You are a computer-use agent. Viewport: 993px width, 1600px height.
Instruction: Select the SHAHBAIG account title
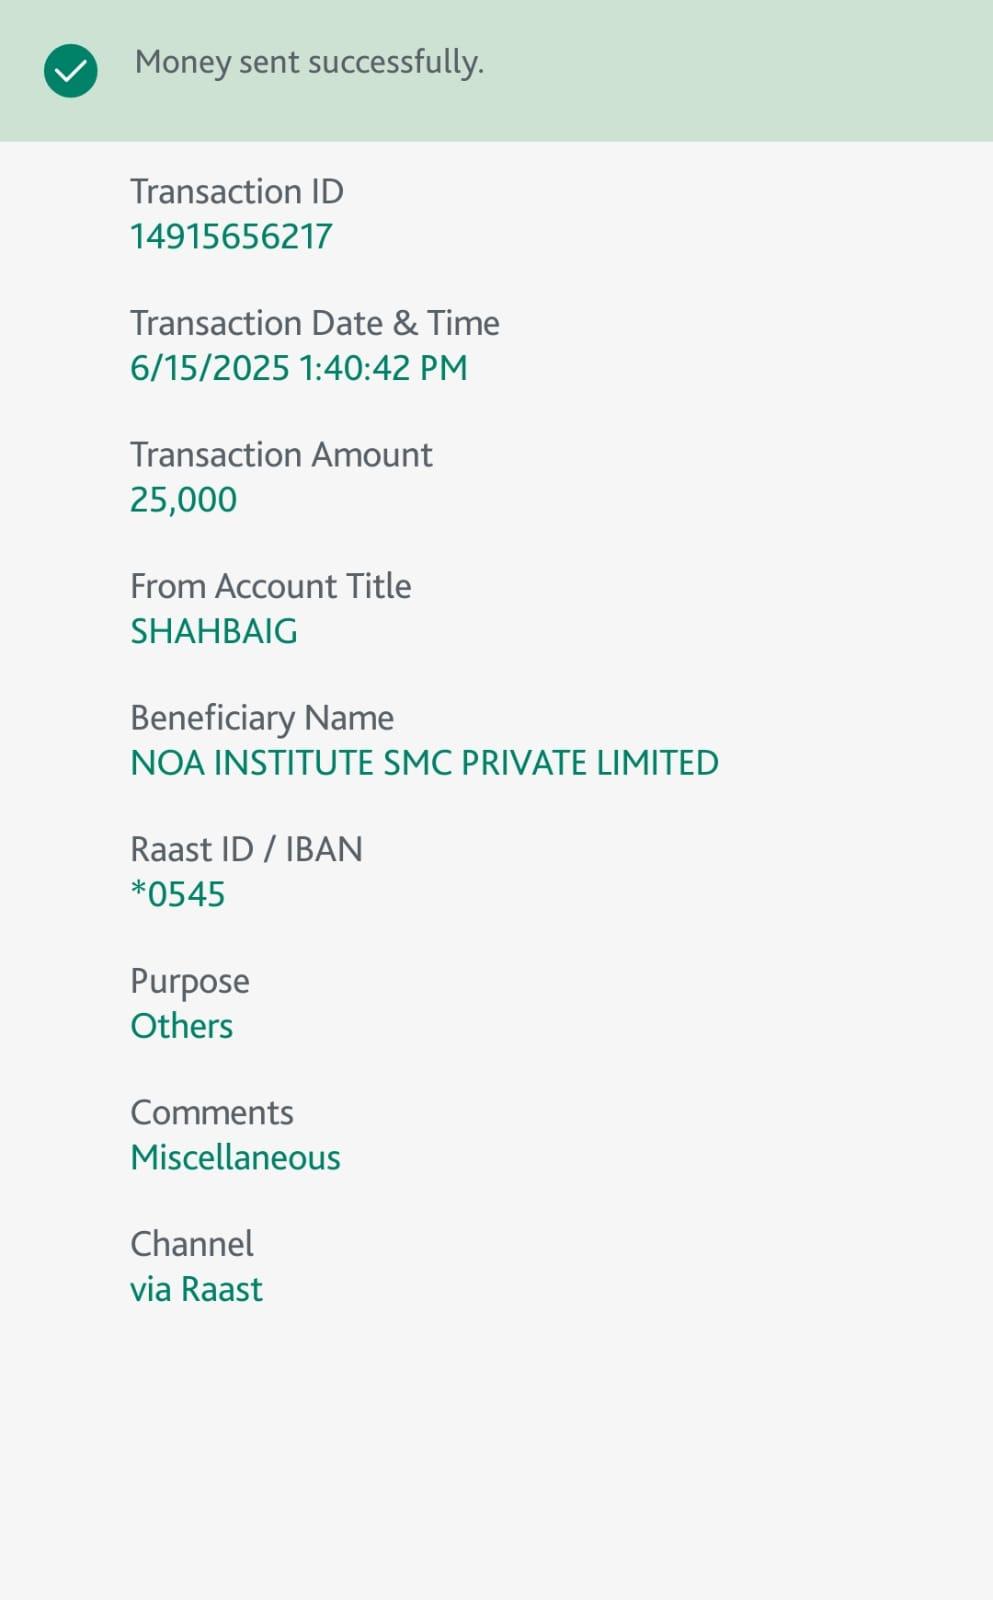point(214,631)
